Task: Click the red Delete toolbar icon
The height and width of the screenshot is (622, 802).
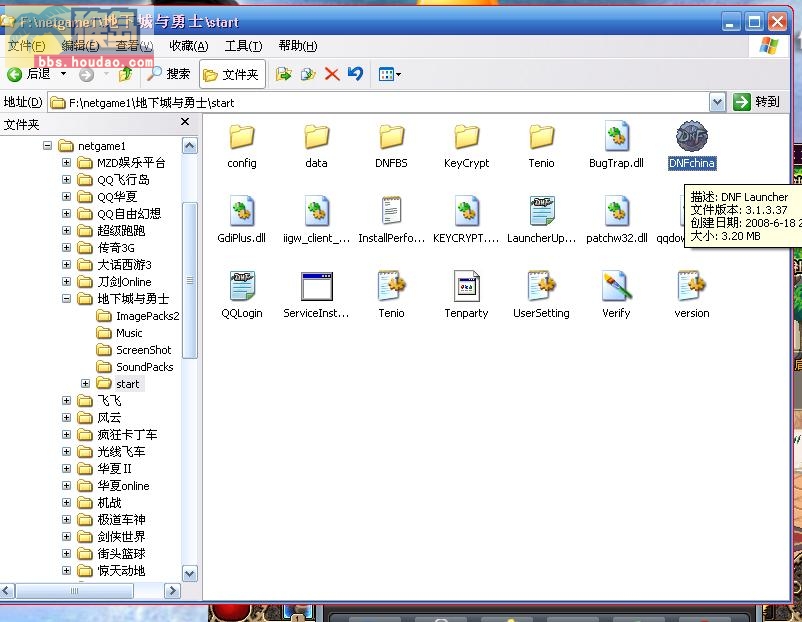Action: [x=332, y=75]
